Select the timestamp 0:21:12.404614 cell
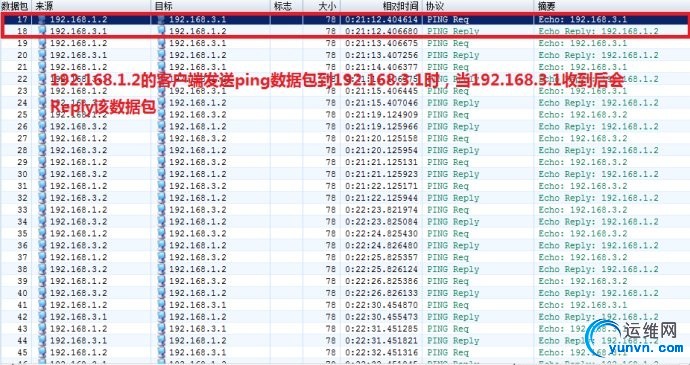690x365 pixels. (381, 19)
